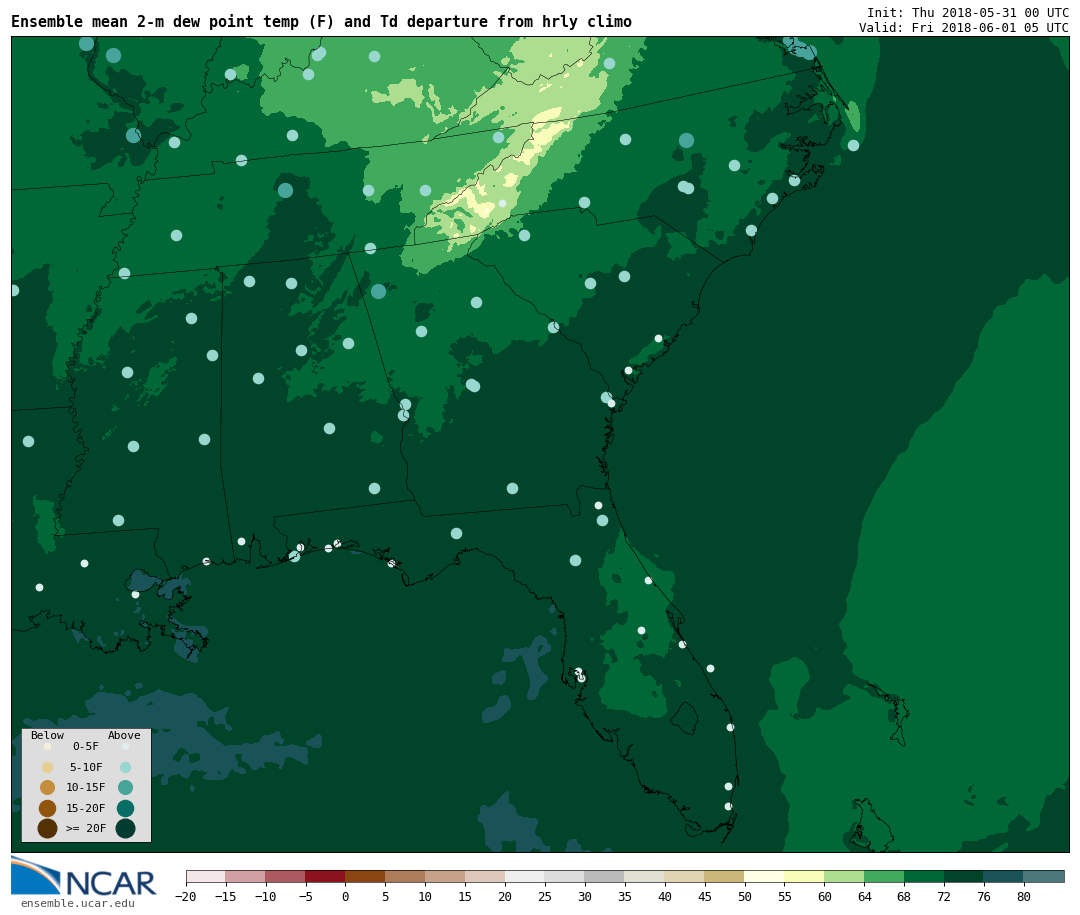Screen dimensions: 1080x915
Task: Click the 'Above' legend heading
Action: (124, 735)
